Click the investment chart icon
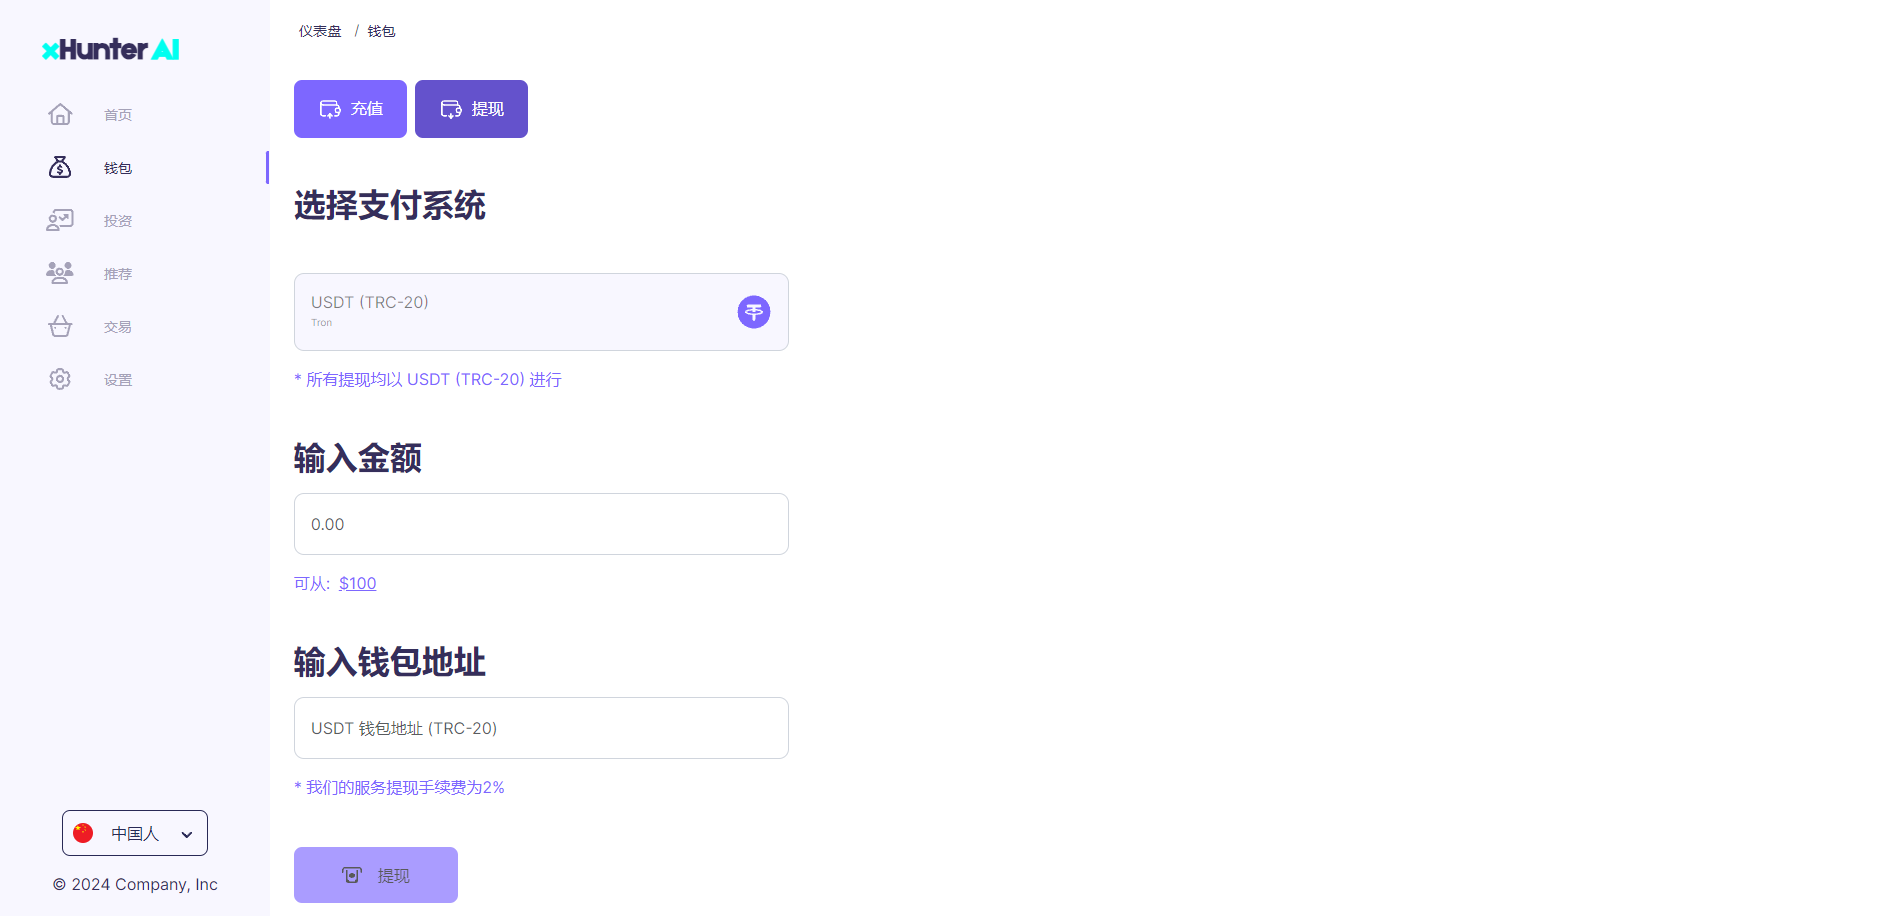 (x=60, y=221)
